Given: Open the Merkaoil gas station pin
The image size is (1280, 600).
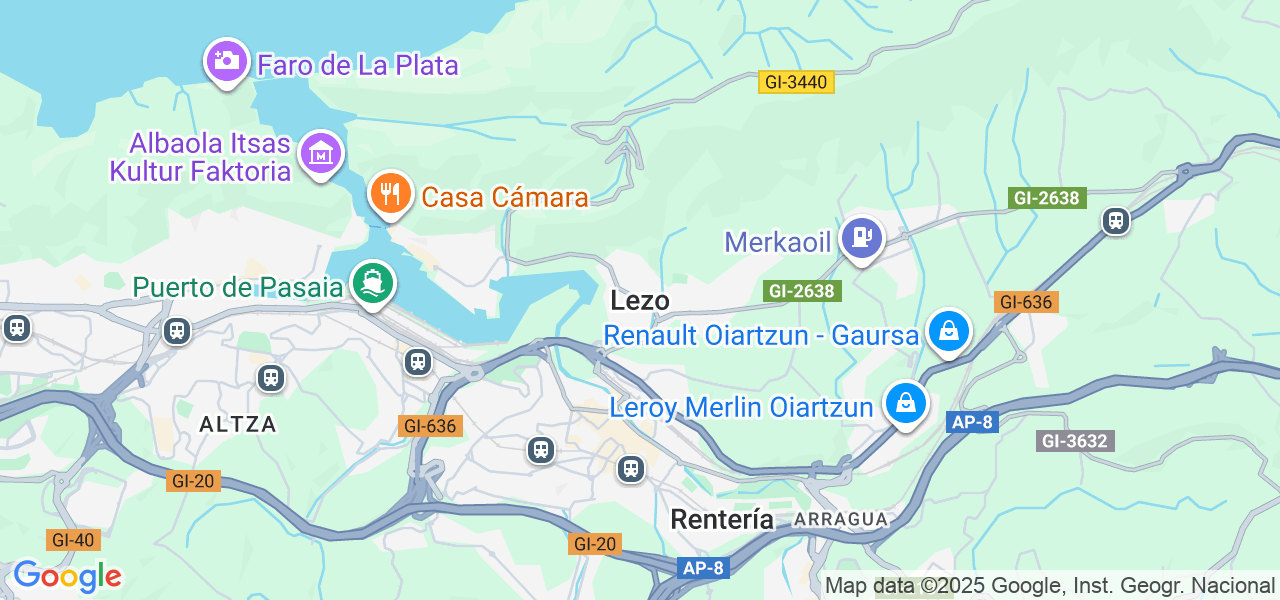Looking at the screenshot, I should [x=861, y=238].
